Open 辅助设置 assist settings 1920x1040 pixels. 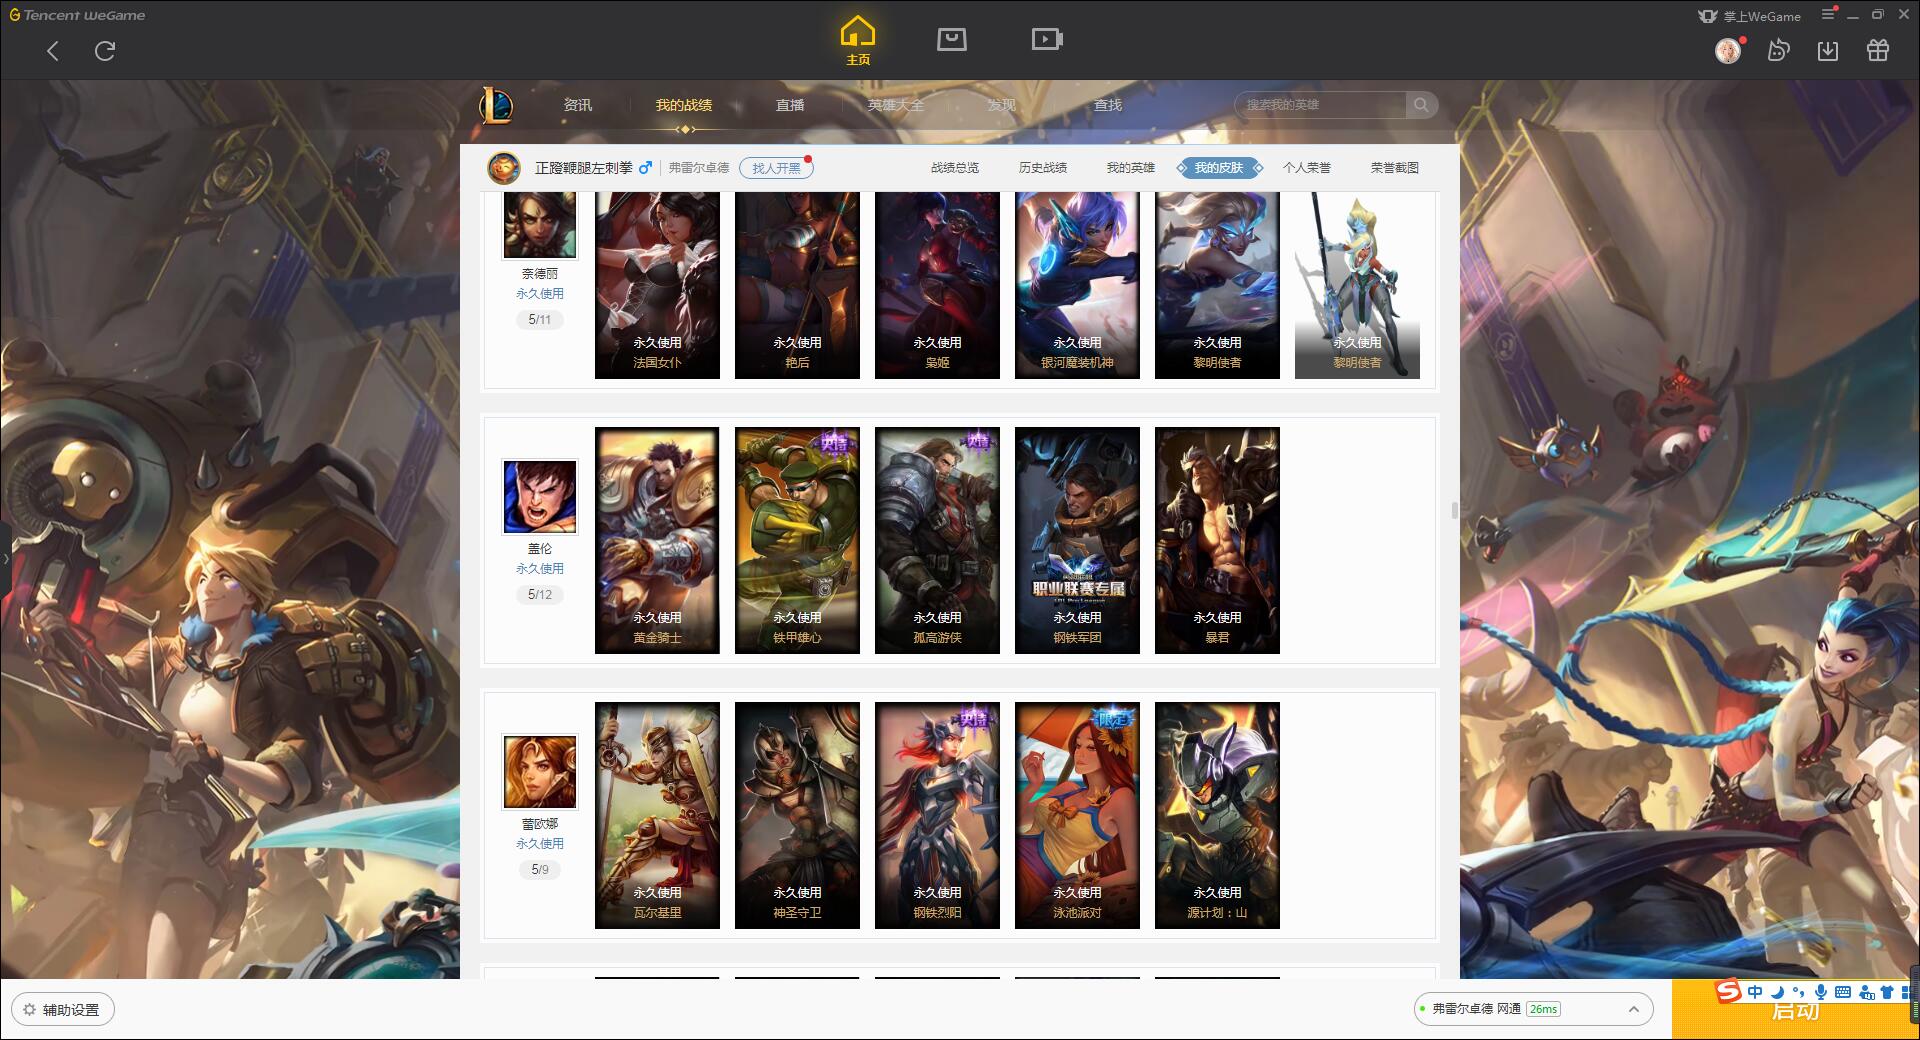point(63,1010)
